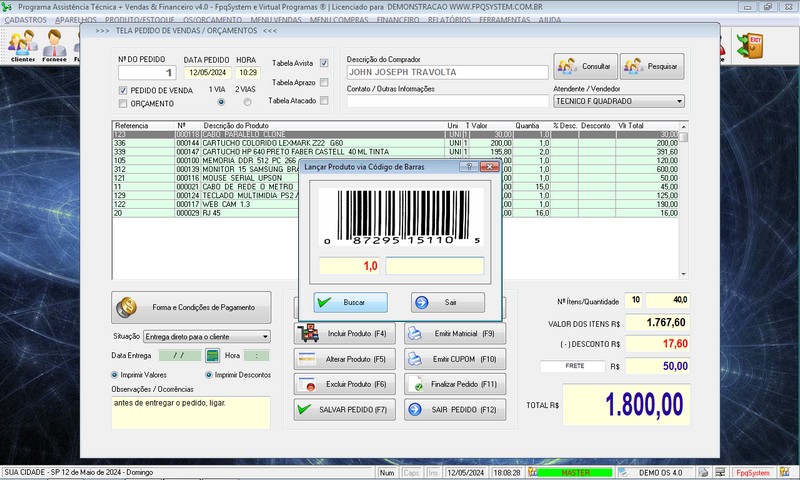Select 1 VIA radio button
800x480 pixels.
(x=221, y=102)
